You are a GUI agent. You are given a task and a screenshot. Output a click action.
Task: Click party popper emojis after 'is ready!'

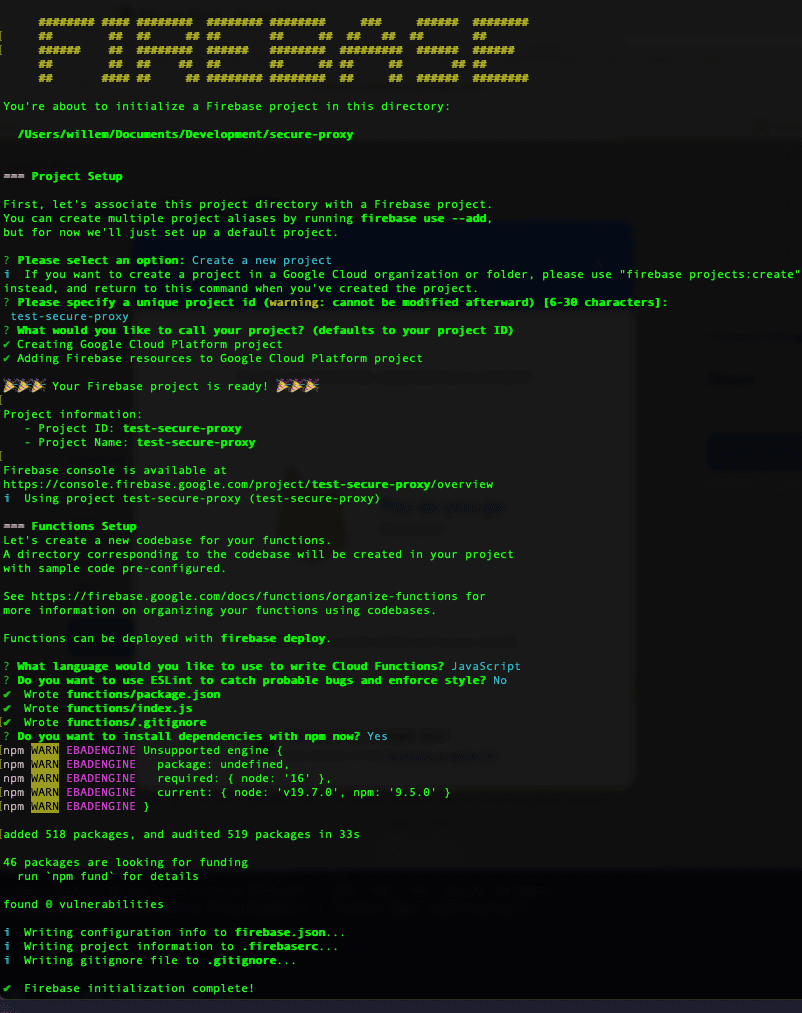[297, 386]
